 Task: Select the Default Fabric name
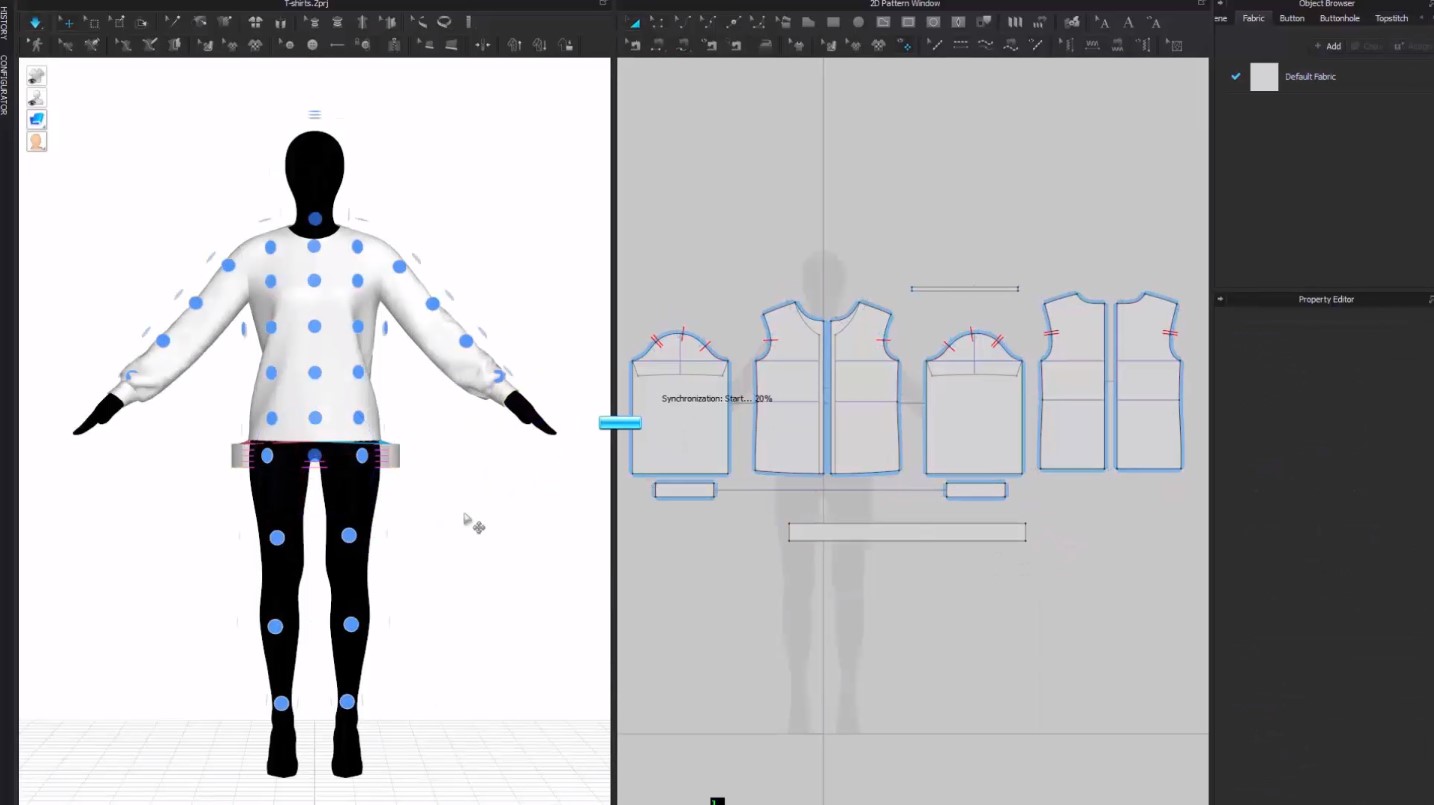click(1310, 77)
